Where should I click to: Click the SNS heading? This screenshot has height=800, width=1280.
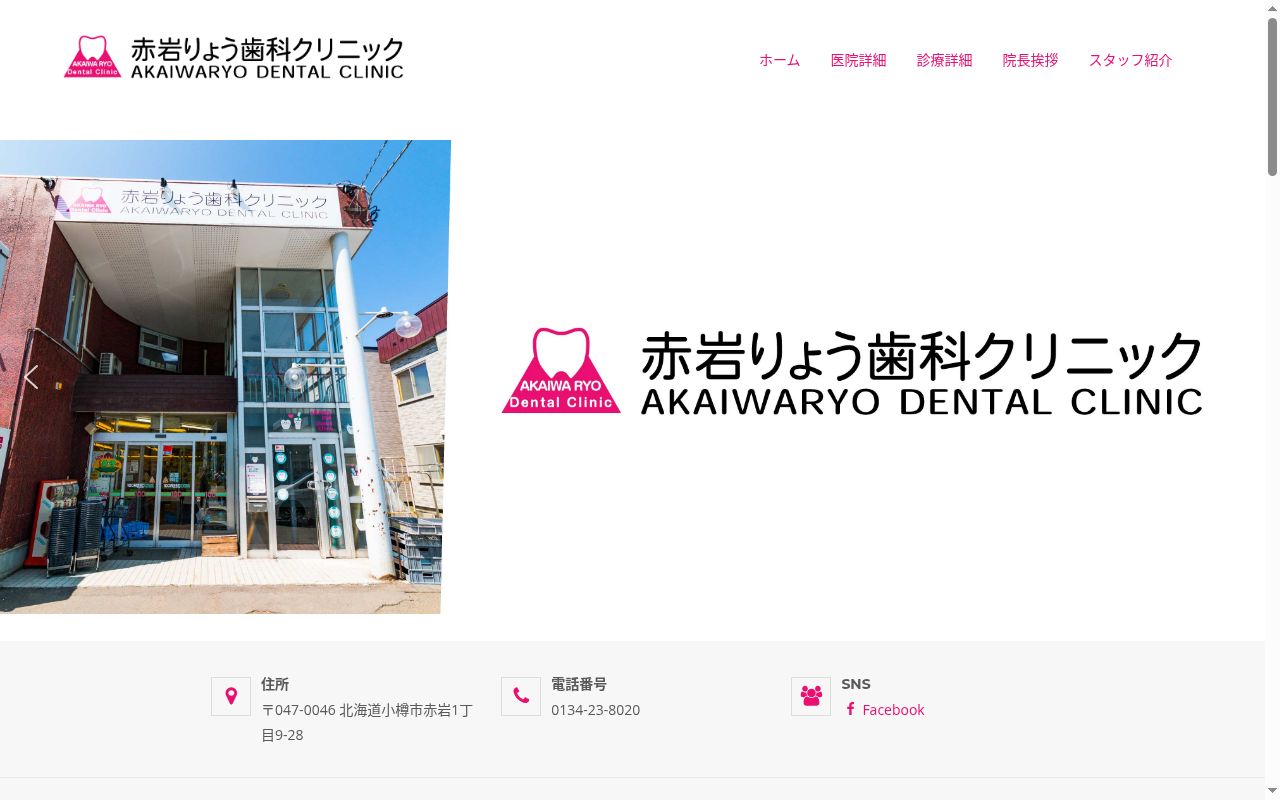point(856,684)
